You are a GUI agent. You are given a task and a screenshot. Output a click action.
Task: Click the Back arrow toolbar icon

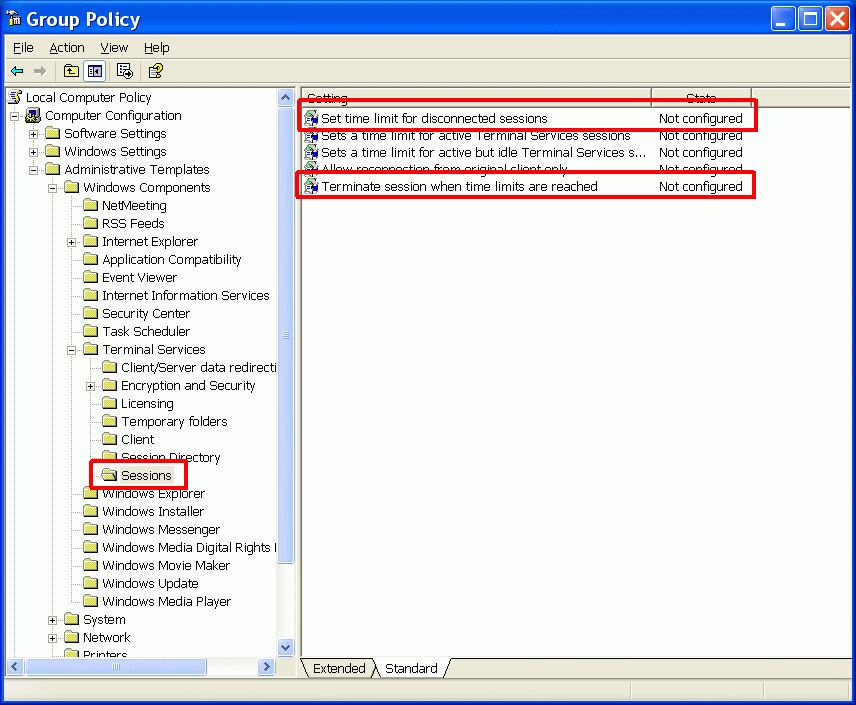(x=17, y=71)
